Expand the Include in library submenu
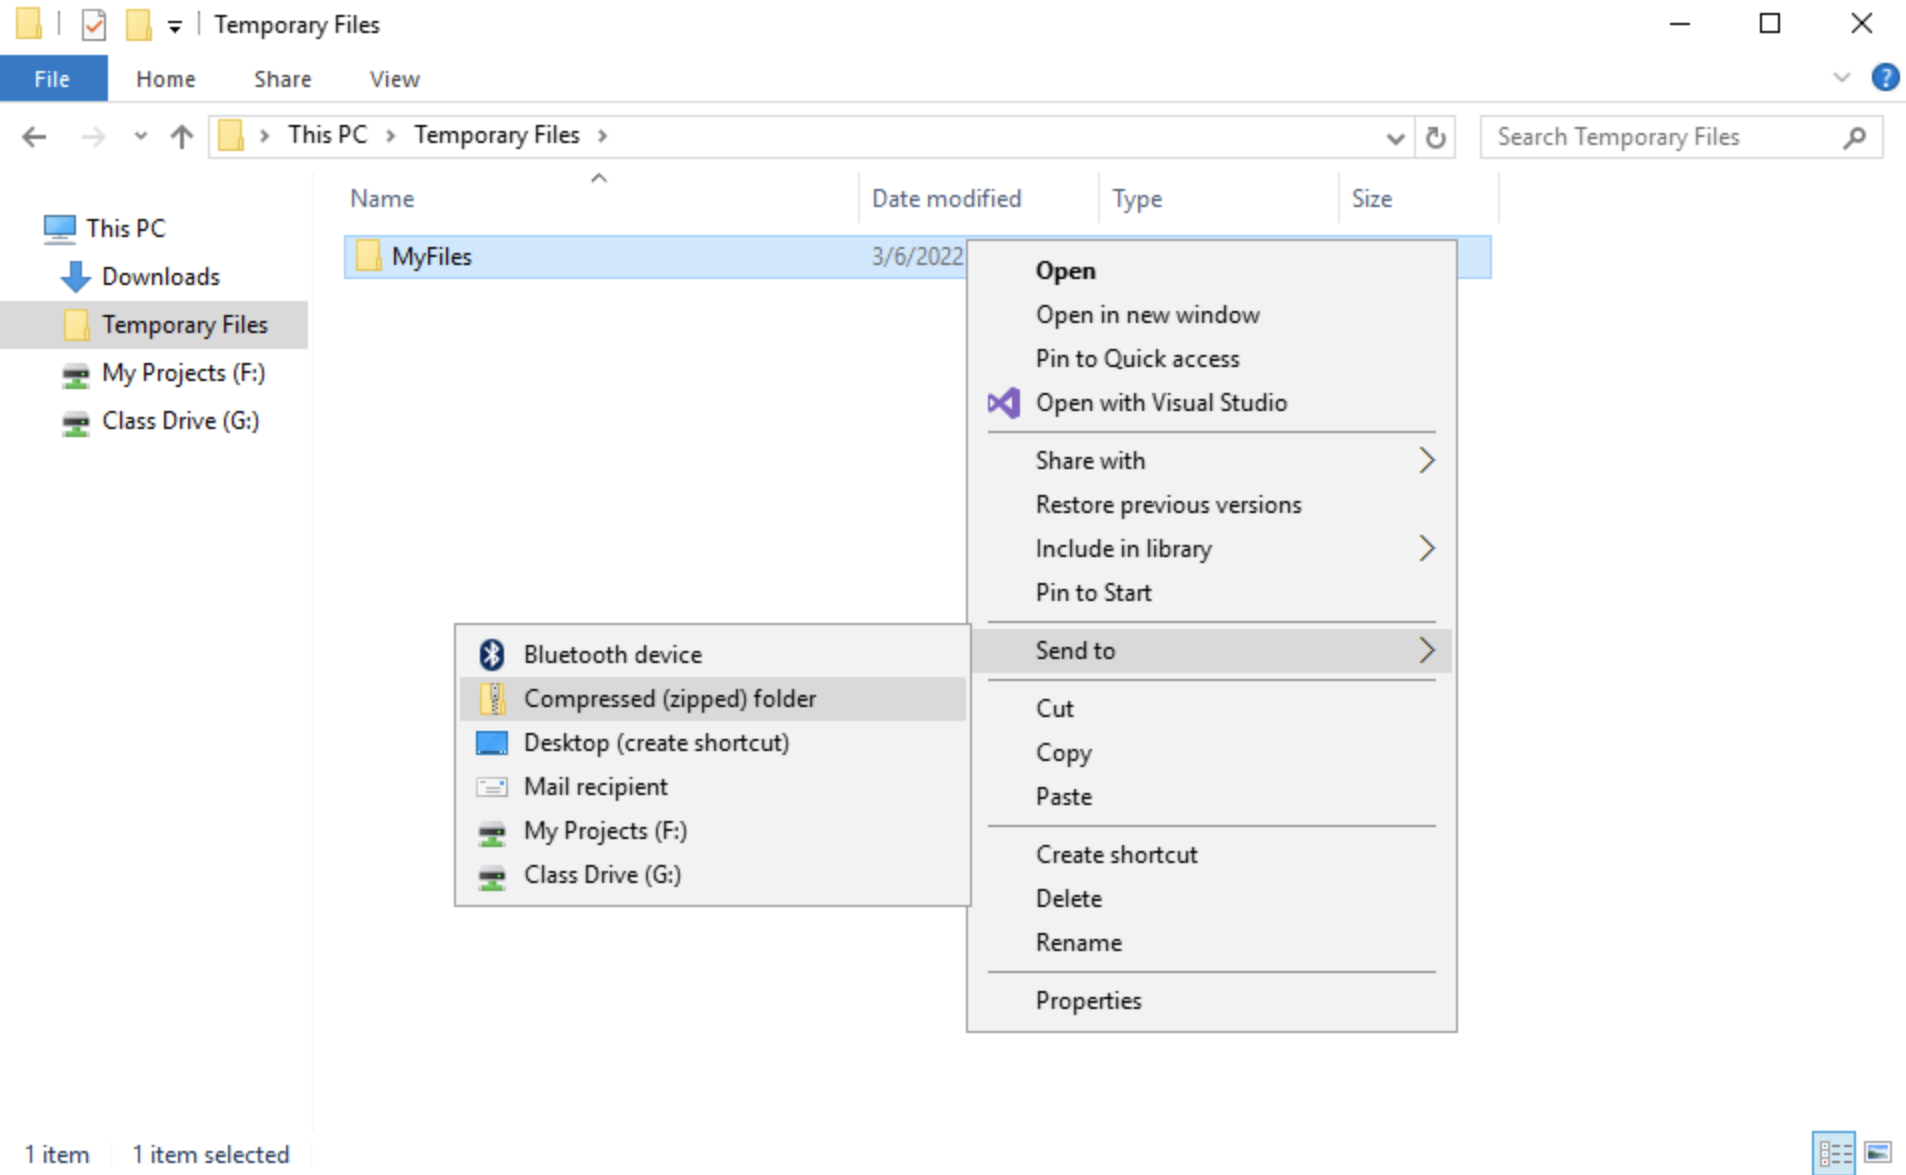The image size is (1906, 1175). tap(1425, 549)
